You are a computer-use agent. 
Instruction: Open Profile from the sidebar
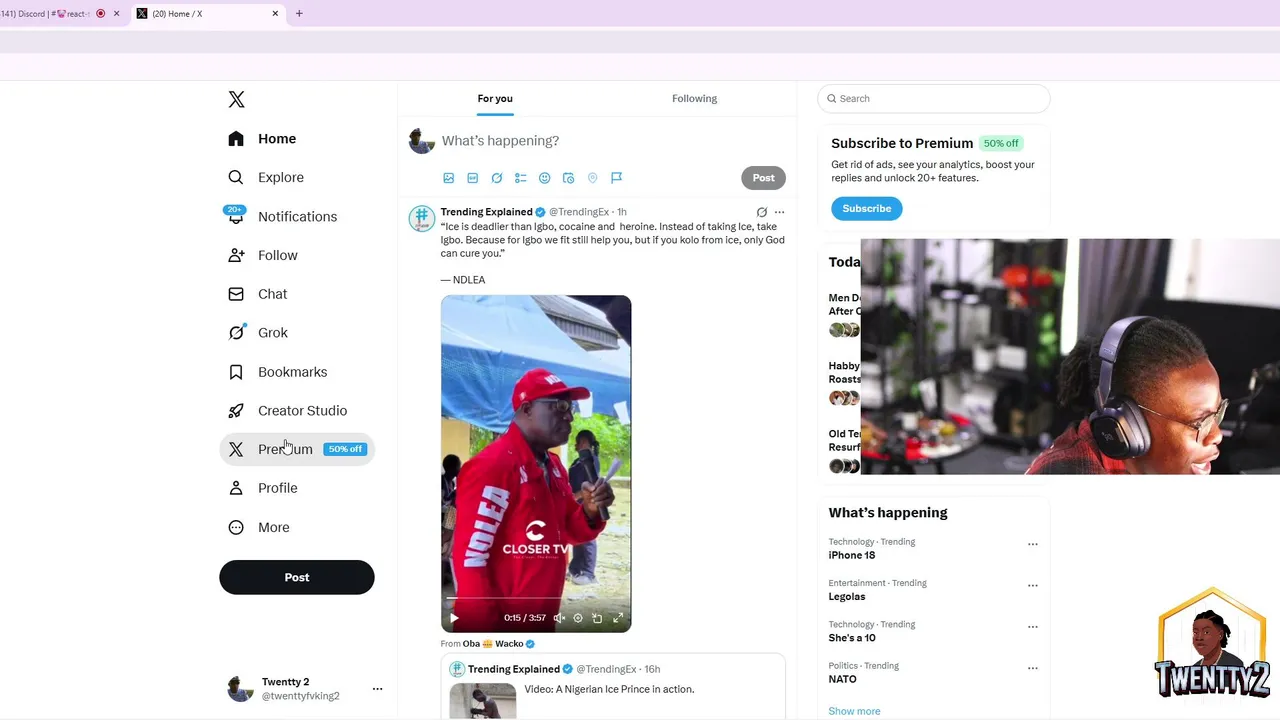(x=263, y=488)
